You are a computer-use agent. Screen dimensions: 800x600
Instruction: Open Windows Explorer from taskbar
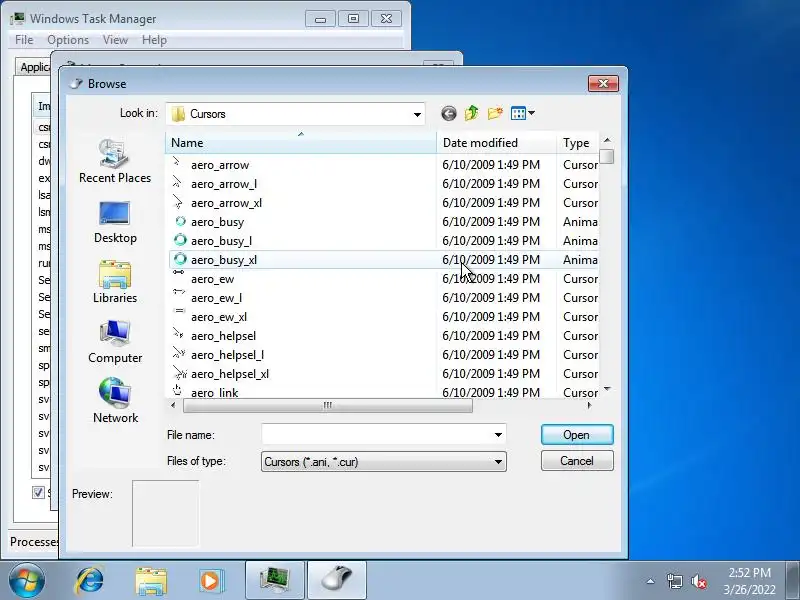pos(151,581)
